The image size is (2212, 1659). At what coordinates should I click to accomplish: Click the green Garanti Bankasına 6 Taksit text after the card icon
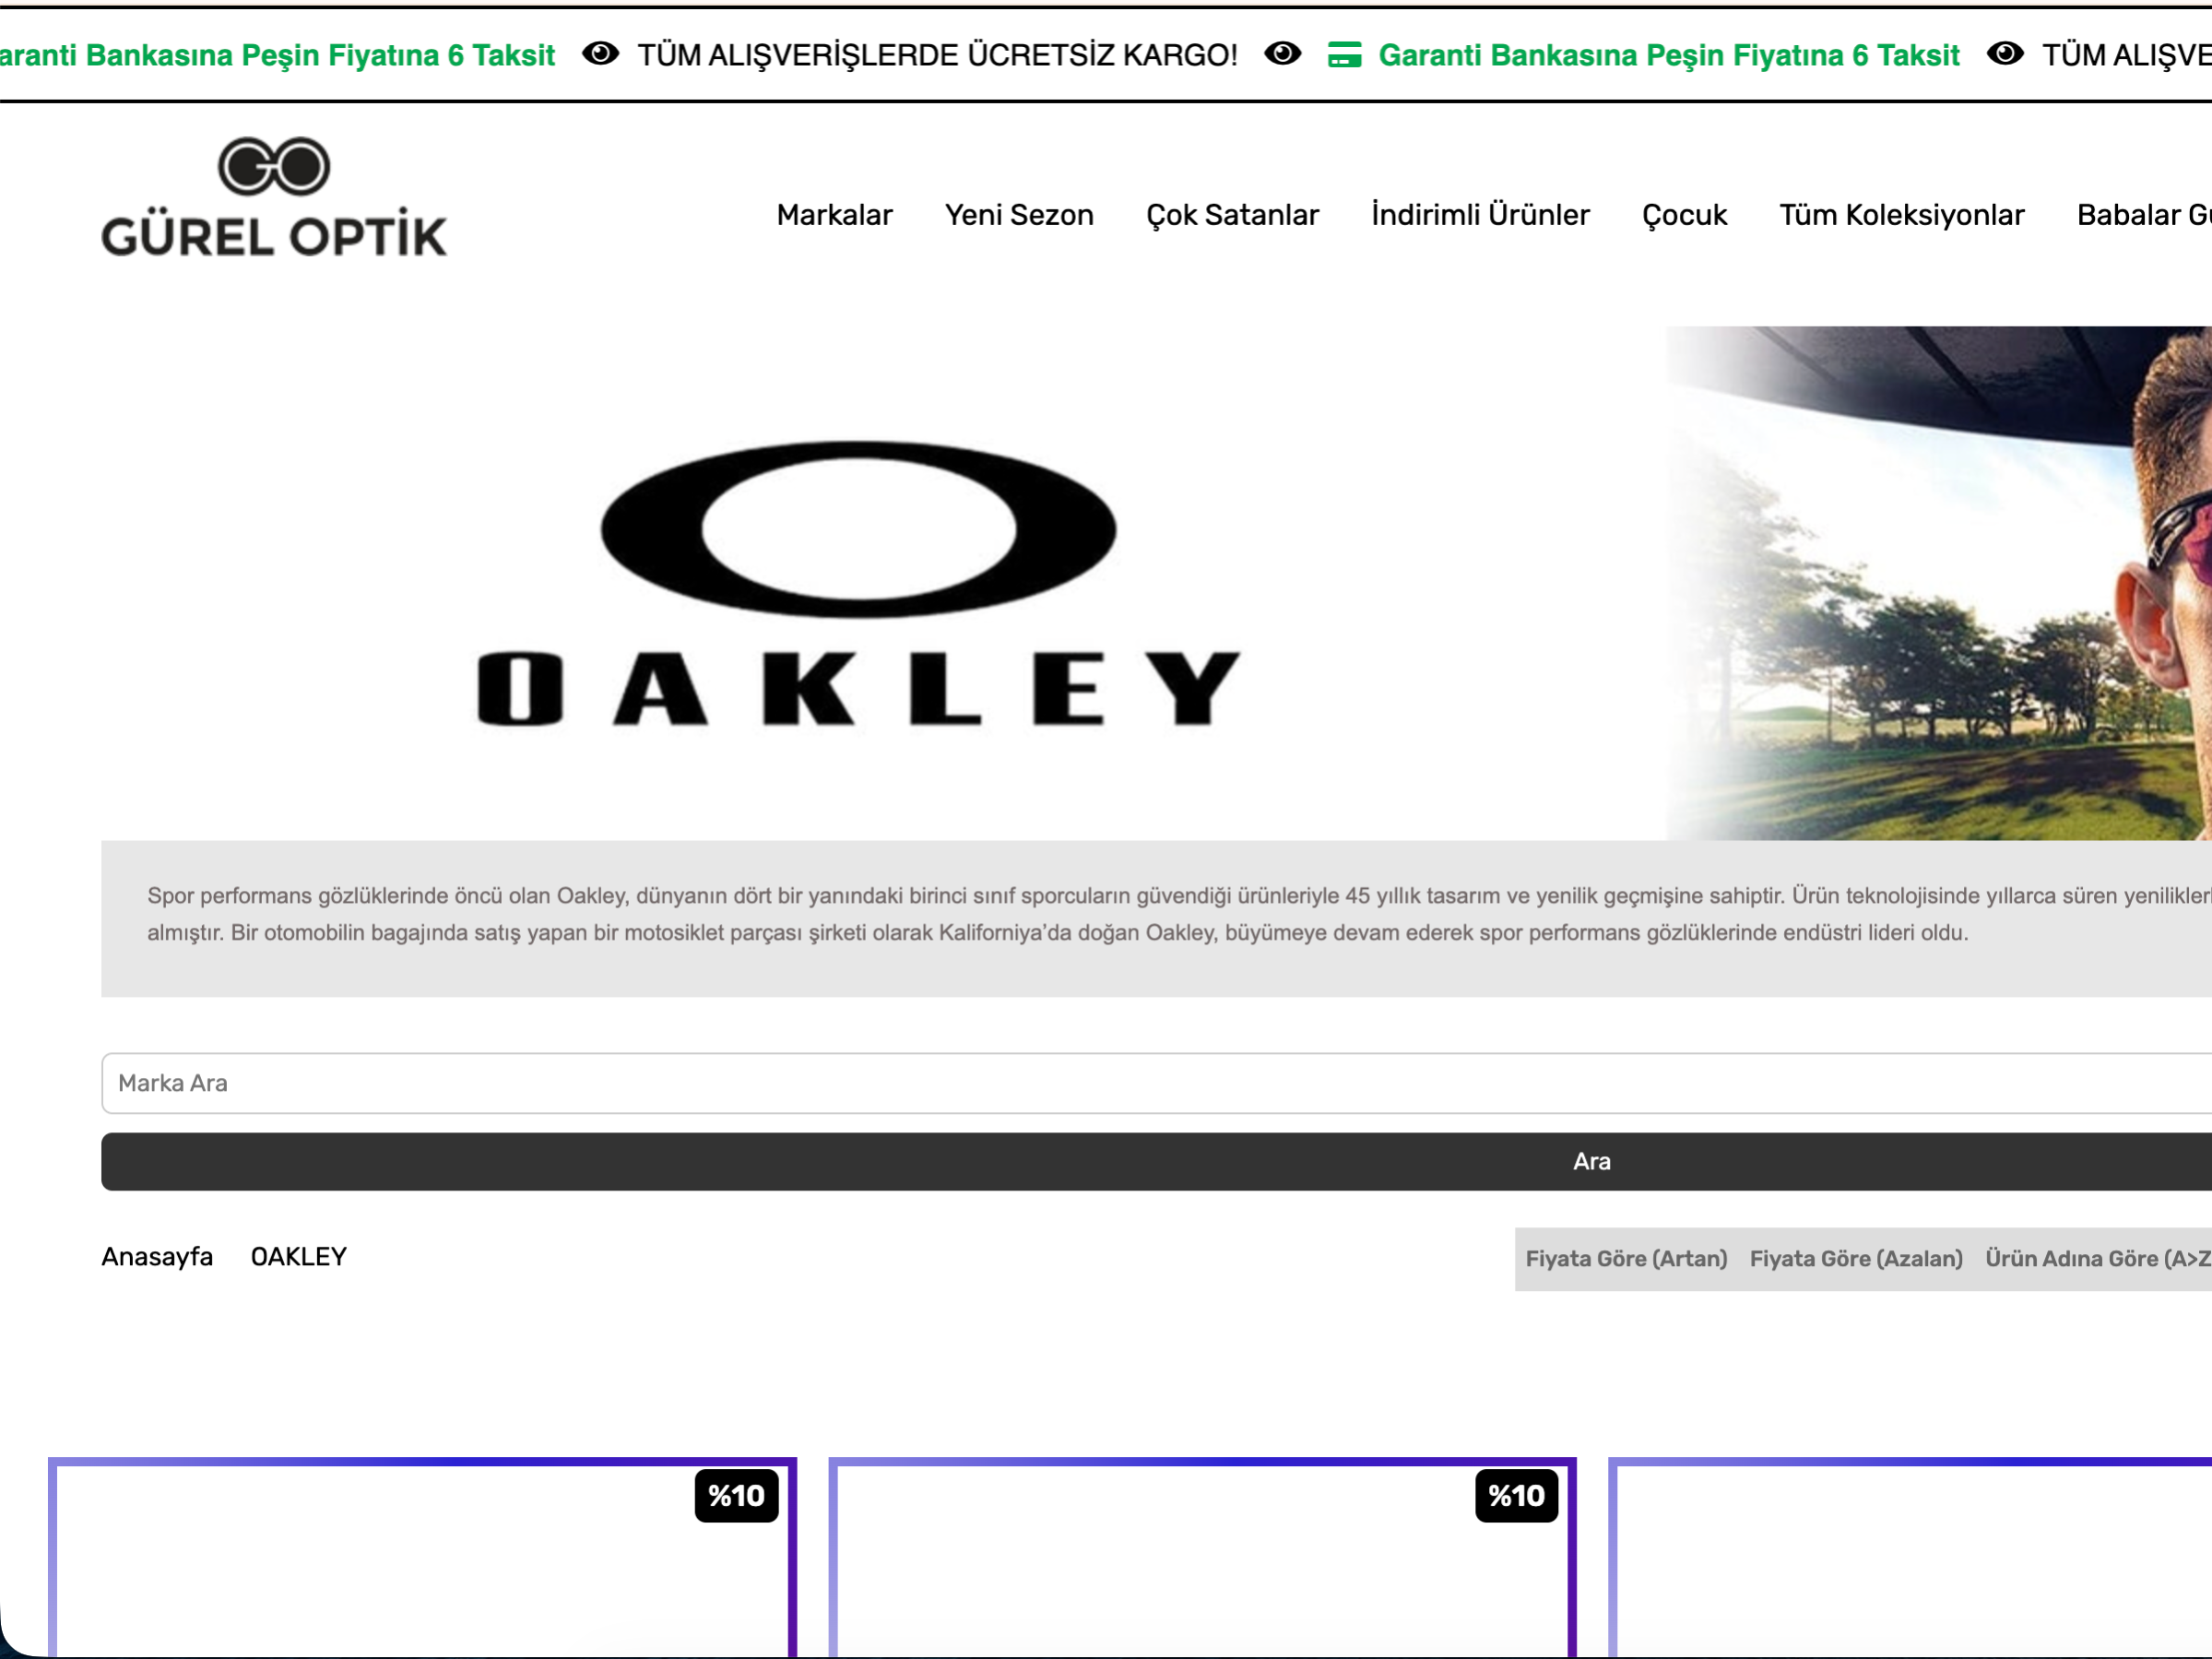coord(1668,55)
